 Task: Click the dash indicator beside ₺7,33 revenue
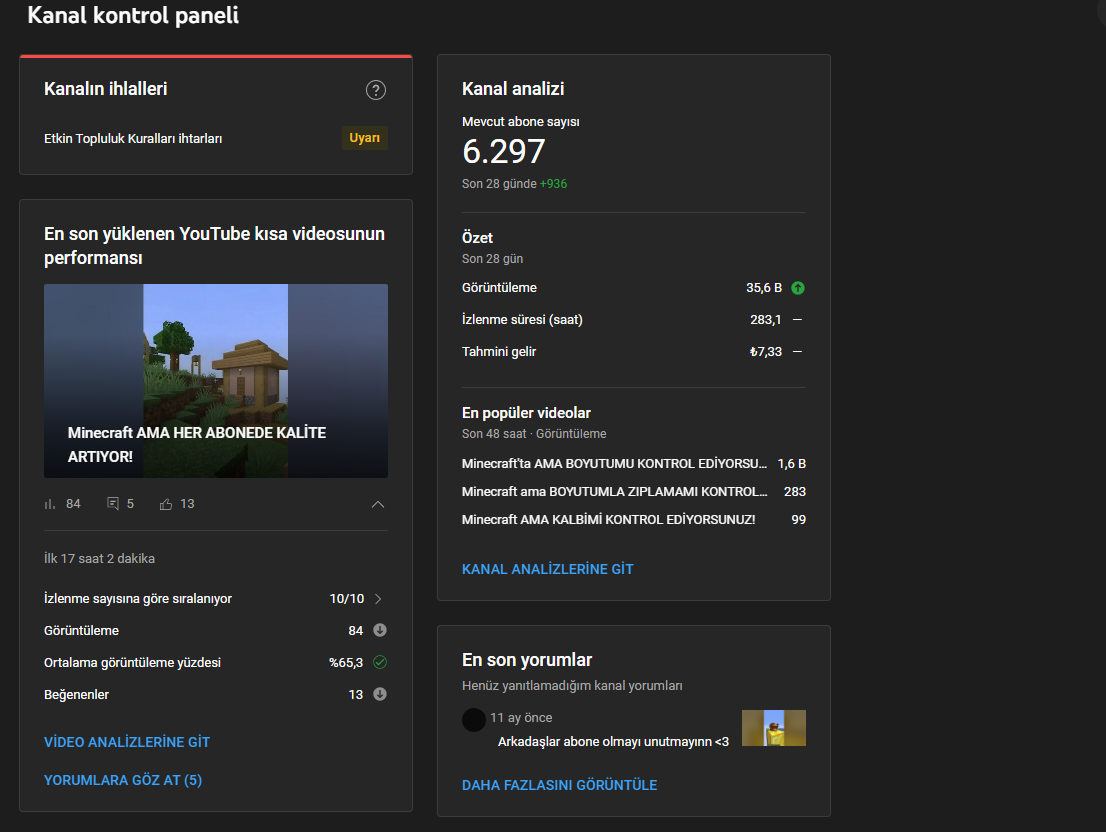click(x=797, y=351)
